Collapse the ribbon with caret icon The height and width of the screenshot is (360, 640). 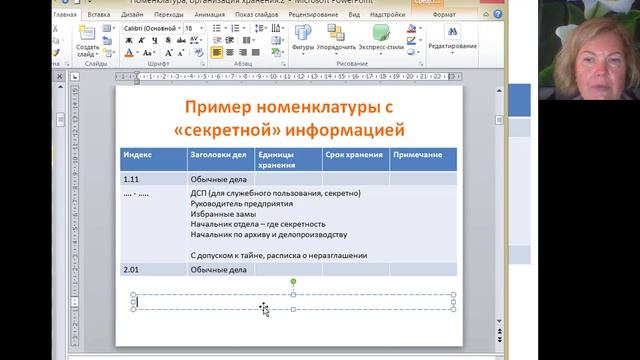(486, 14)
